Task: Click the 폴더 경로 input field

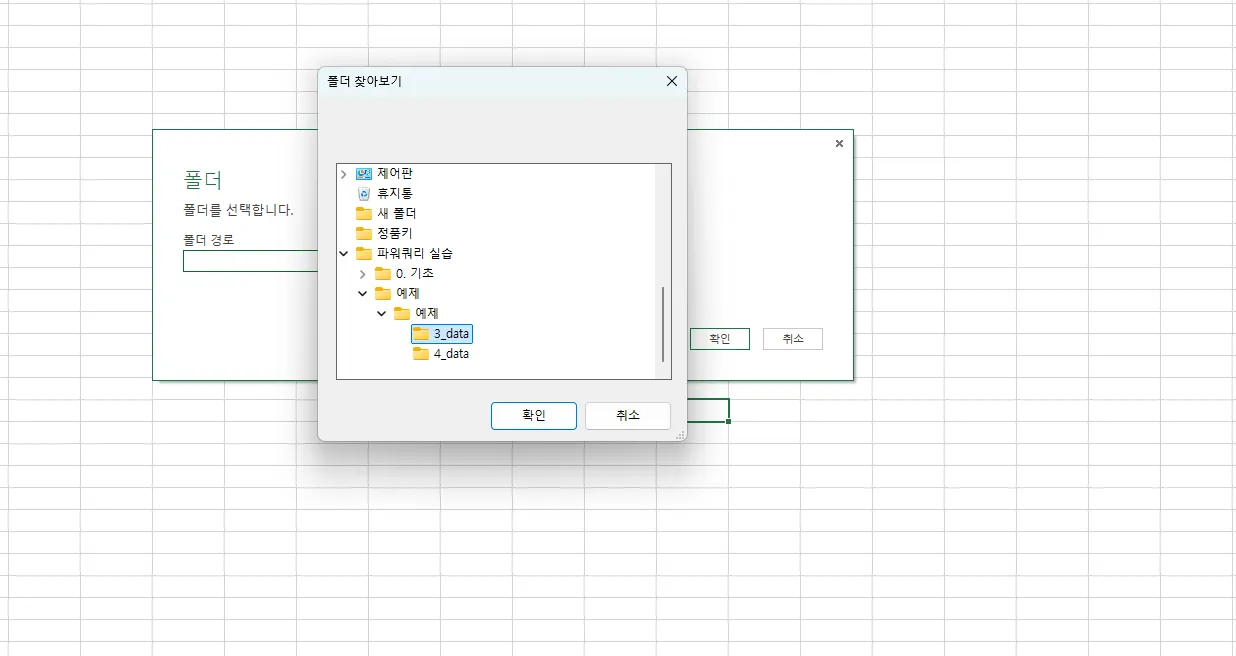Action: pyautogui.click(x=250, y=261)
